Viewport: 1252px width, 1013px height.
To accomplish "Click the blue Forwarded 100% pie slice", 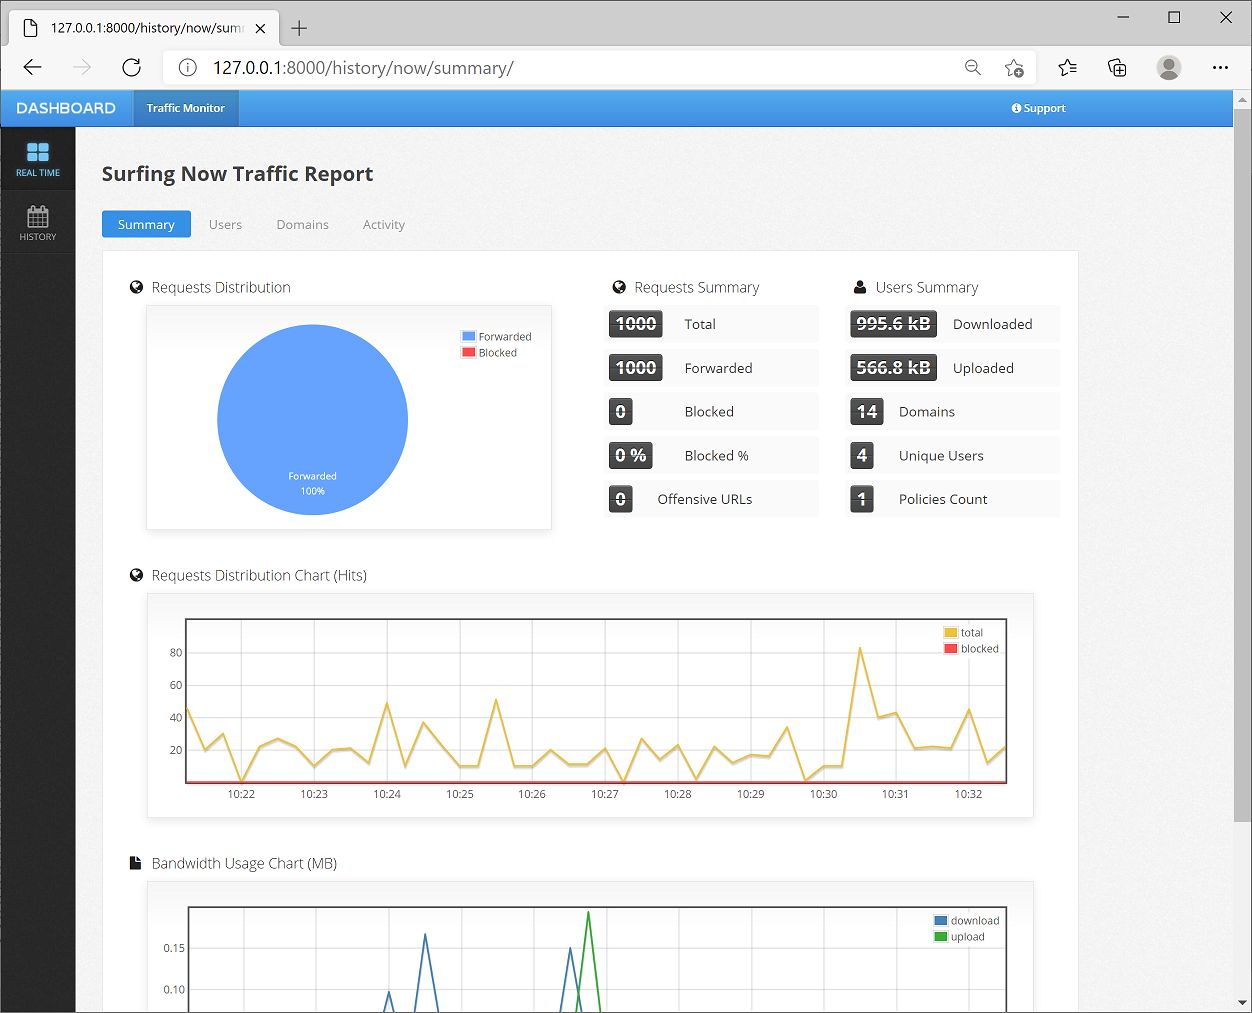I will click(312, 419).
